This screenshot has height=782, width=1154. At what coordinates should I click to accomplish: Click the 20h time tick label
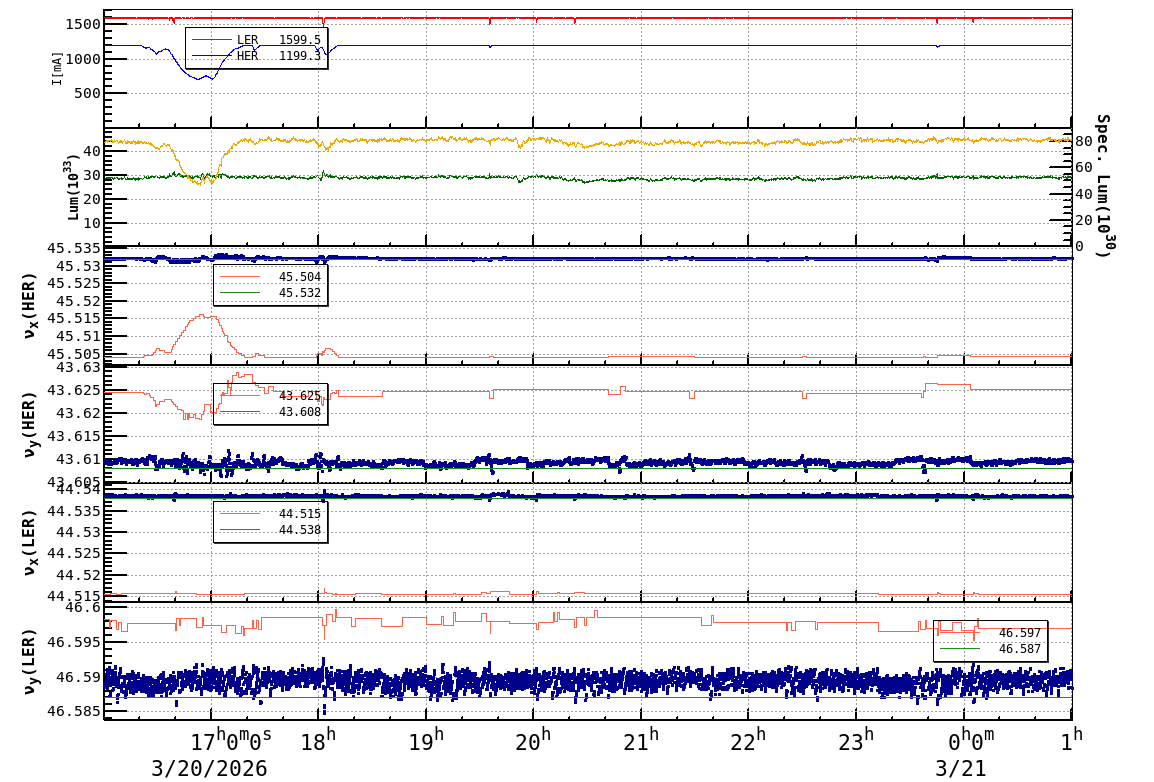(533, 743)
